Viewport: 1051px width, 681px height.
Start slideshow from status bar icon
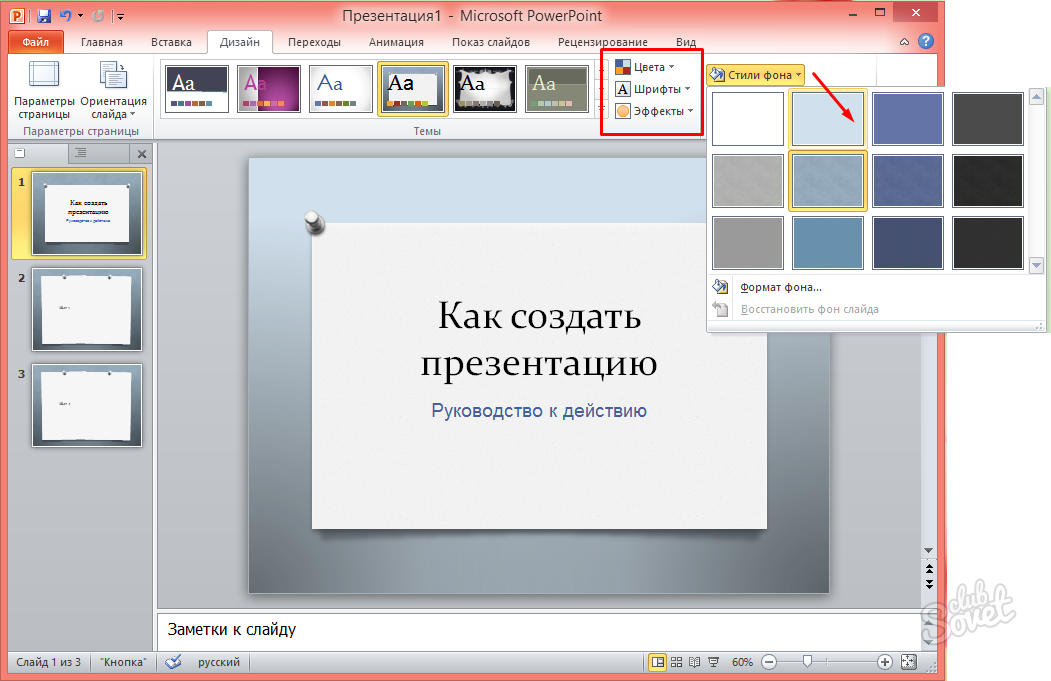click(x=714, y=662)
